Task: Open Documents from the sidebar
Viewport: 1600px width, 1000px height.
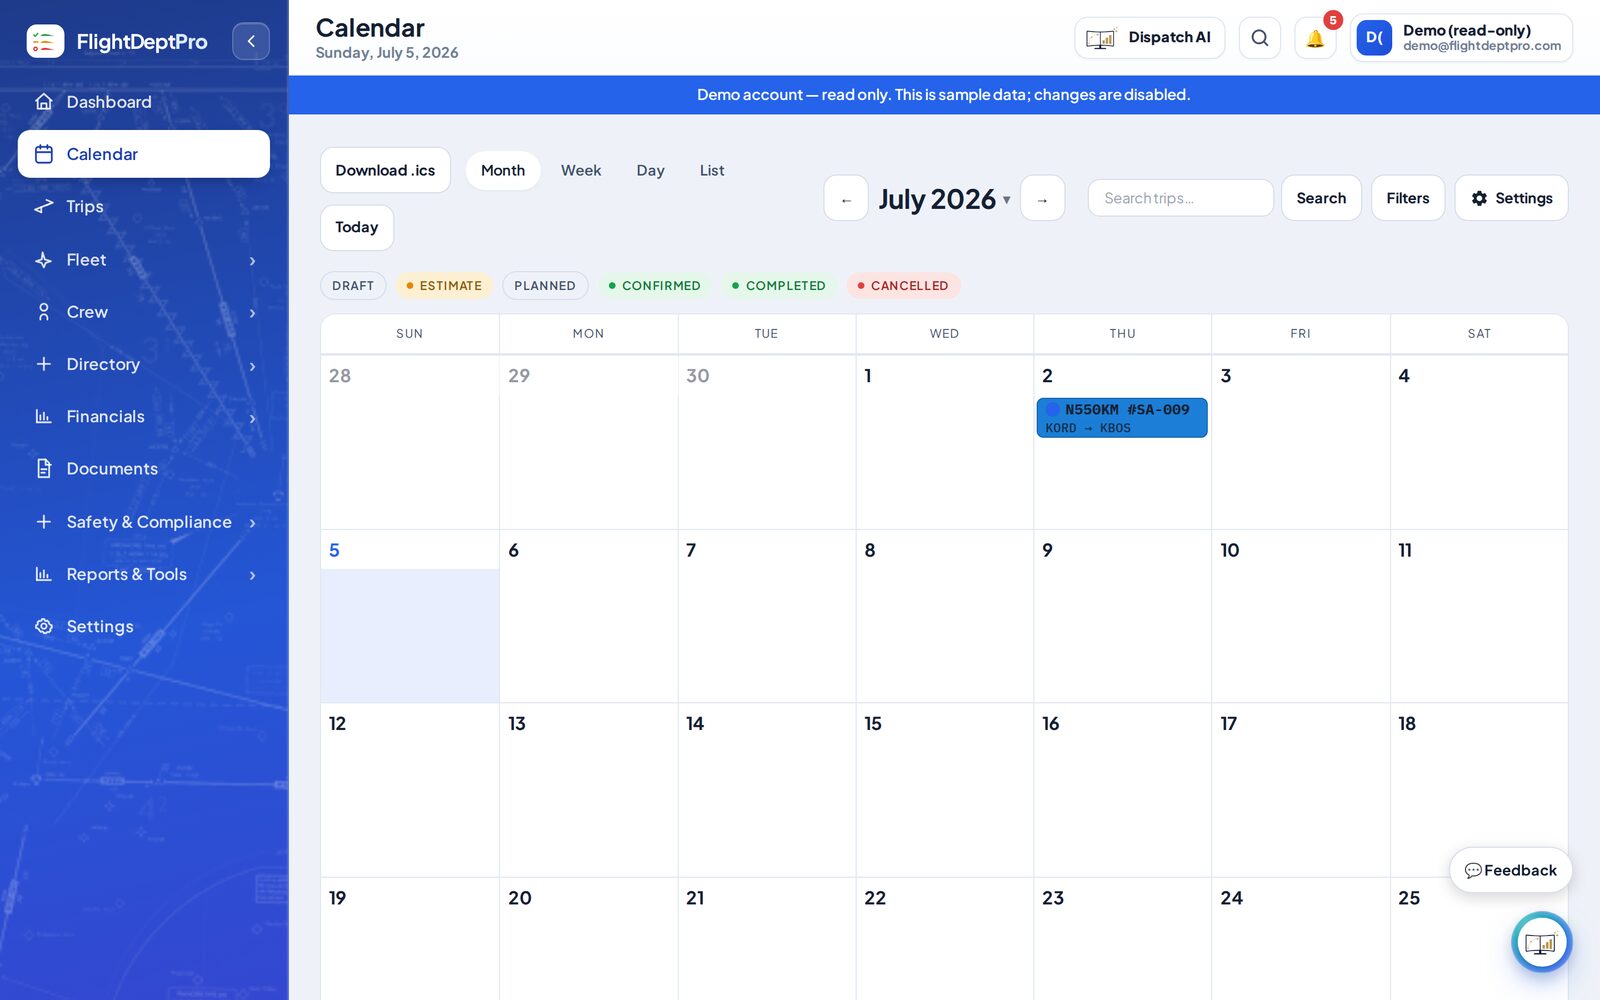Action: [x=144, y=468]
